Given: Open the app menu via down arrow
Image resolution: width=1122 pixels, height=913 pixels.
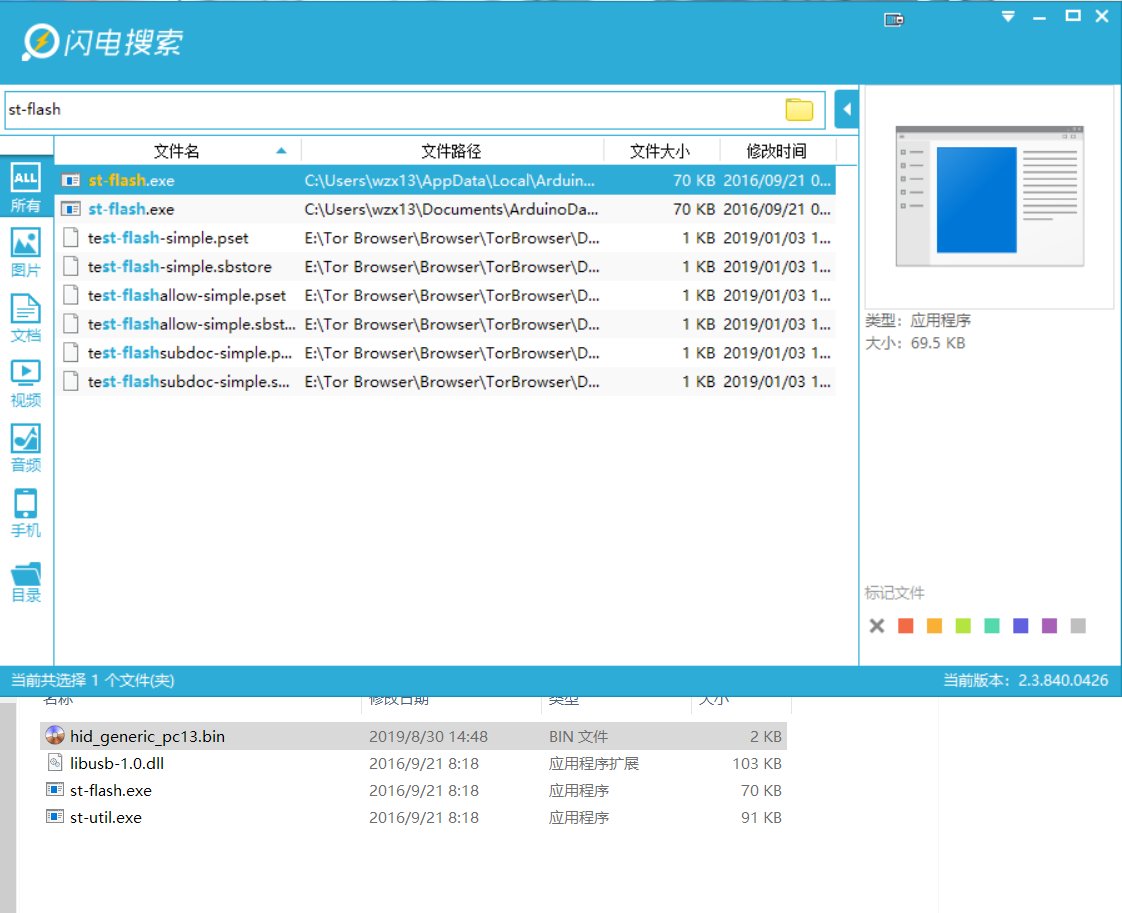Looking at the screenshot, I should [1008, 16].
